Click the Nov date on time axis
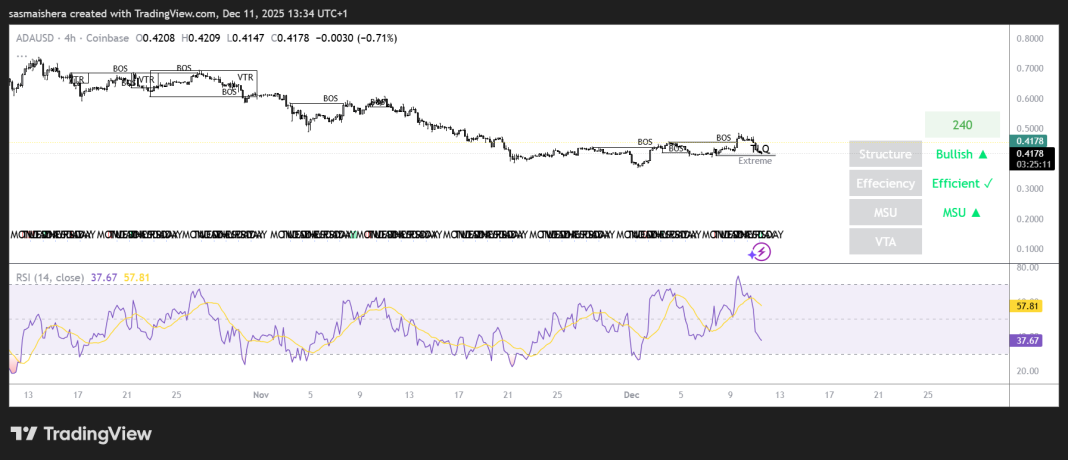The height and width of the screenshot is (460, 1068). click(260, 395)
